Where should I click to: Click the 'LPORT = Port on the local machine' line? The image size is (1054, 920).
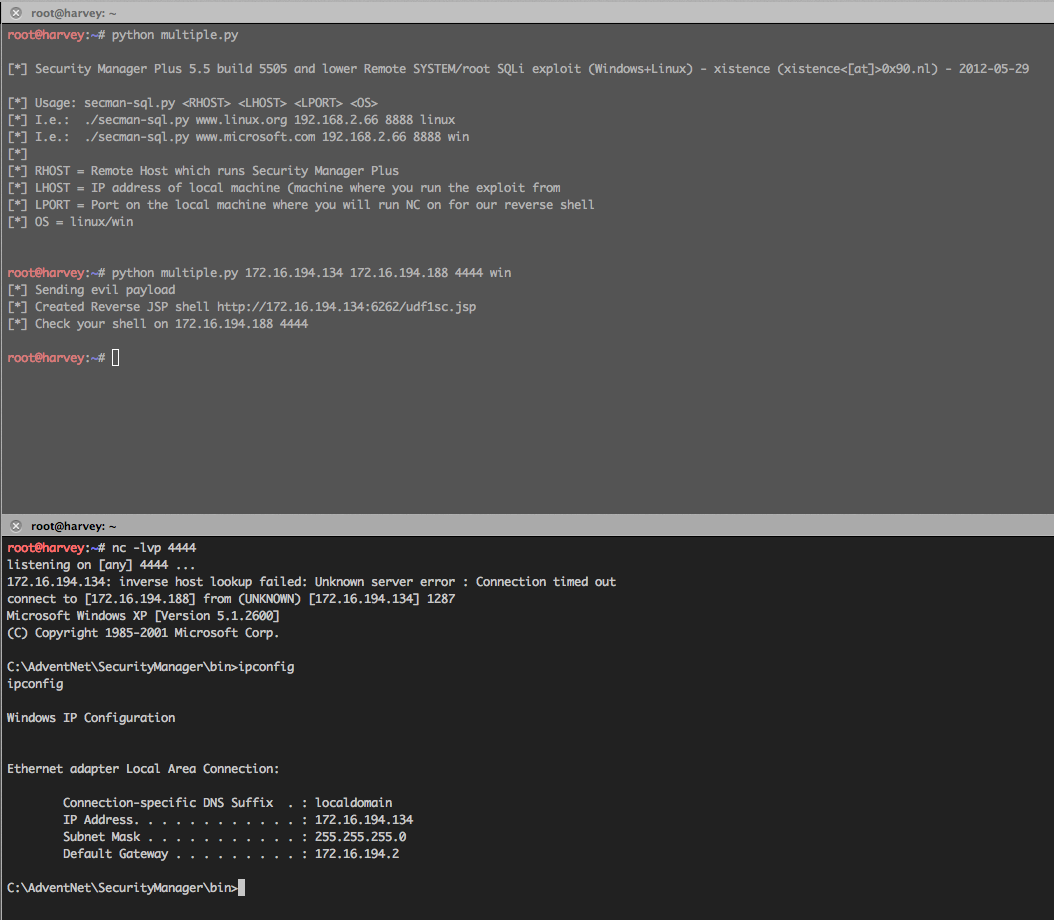pos(300,204)
